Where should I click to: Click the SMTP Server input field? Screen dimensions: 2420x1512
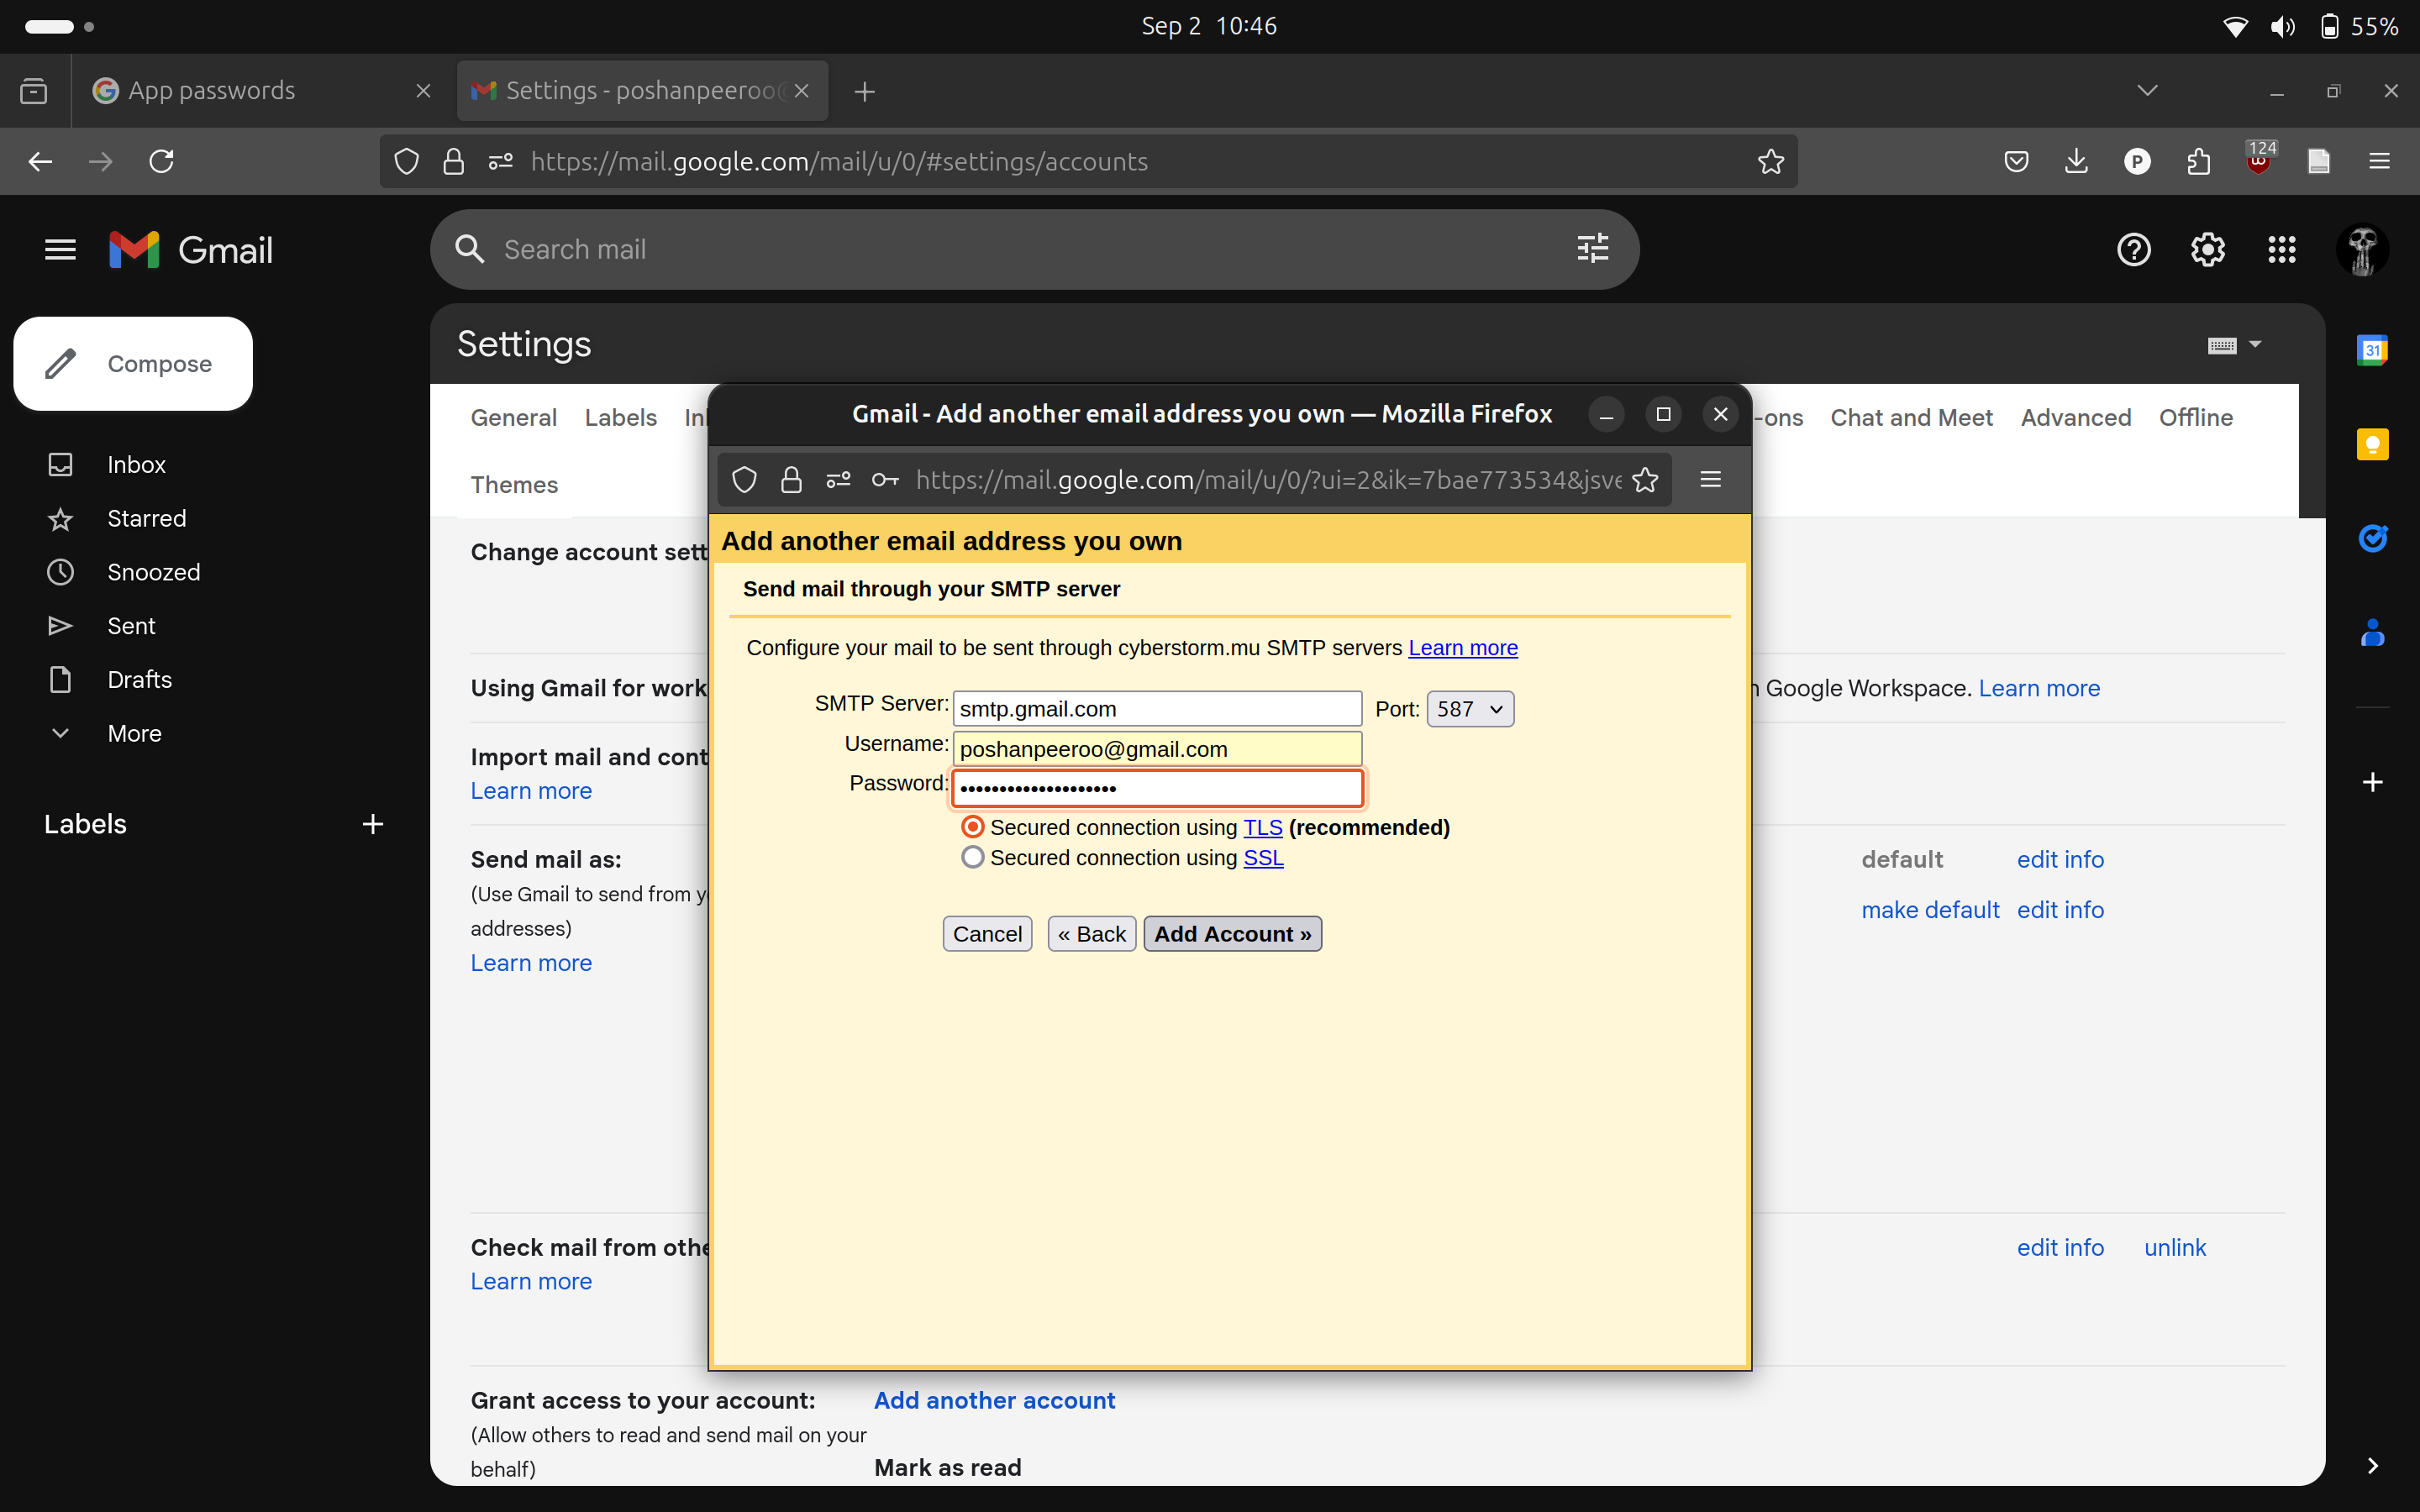(1159, 707)
